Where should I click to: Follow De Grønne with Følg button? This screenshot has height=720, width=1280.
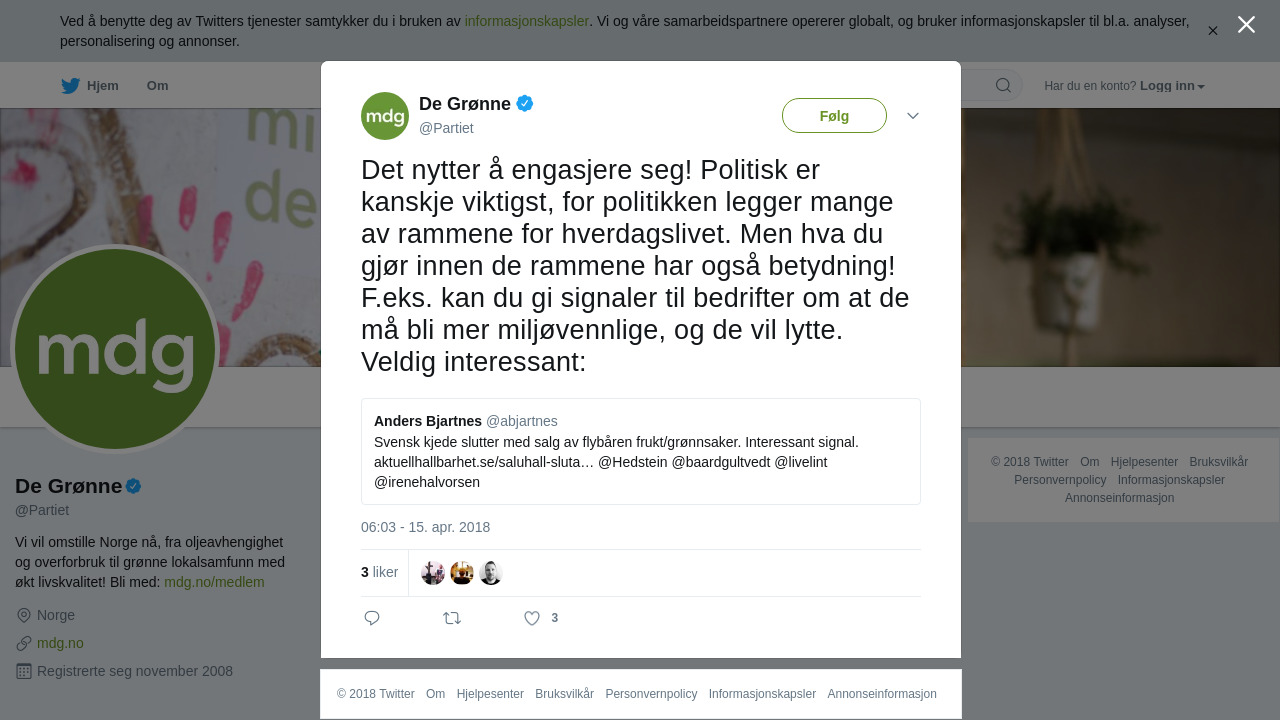[834, 116]
